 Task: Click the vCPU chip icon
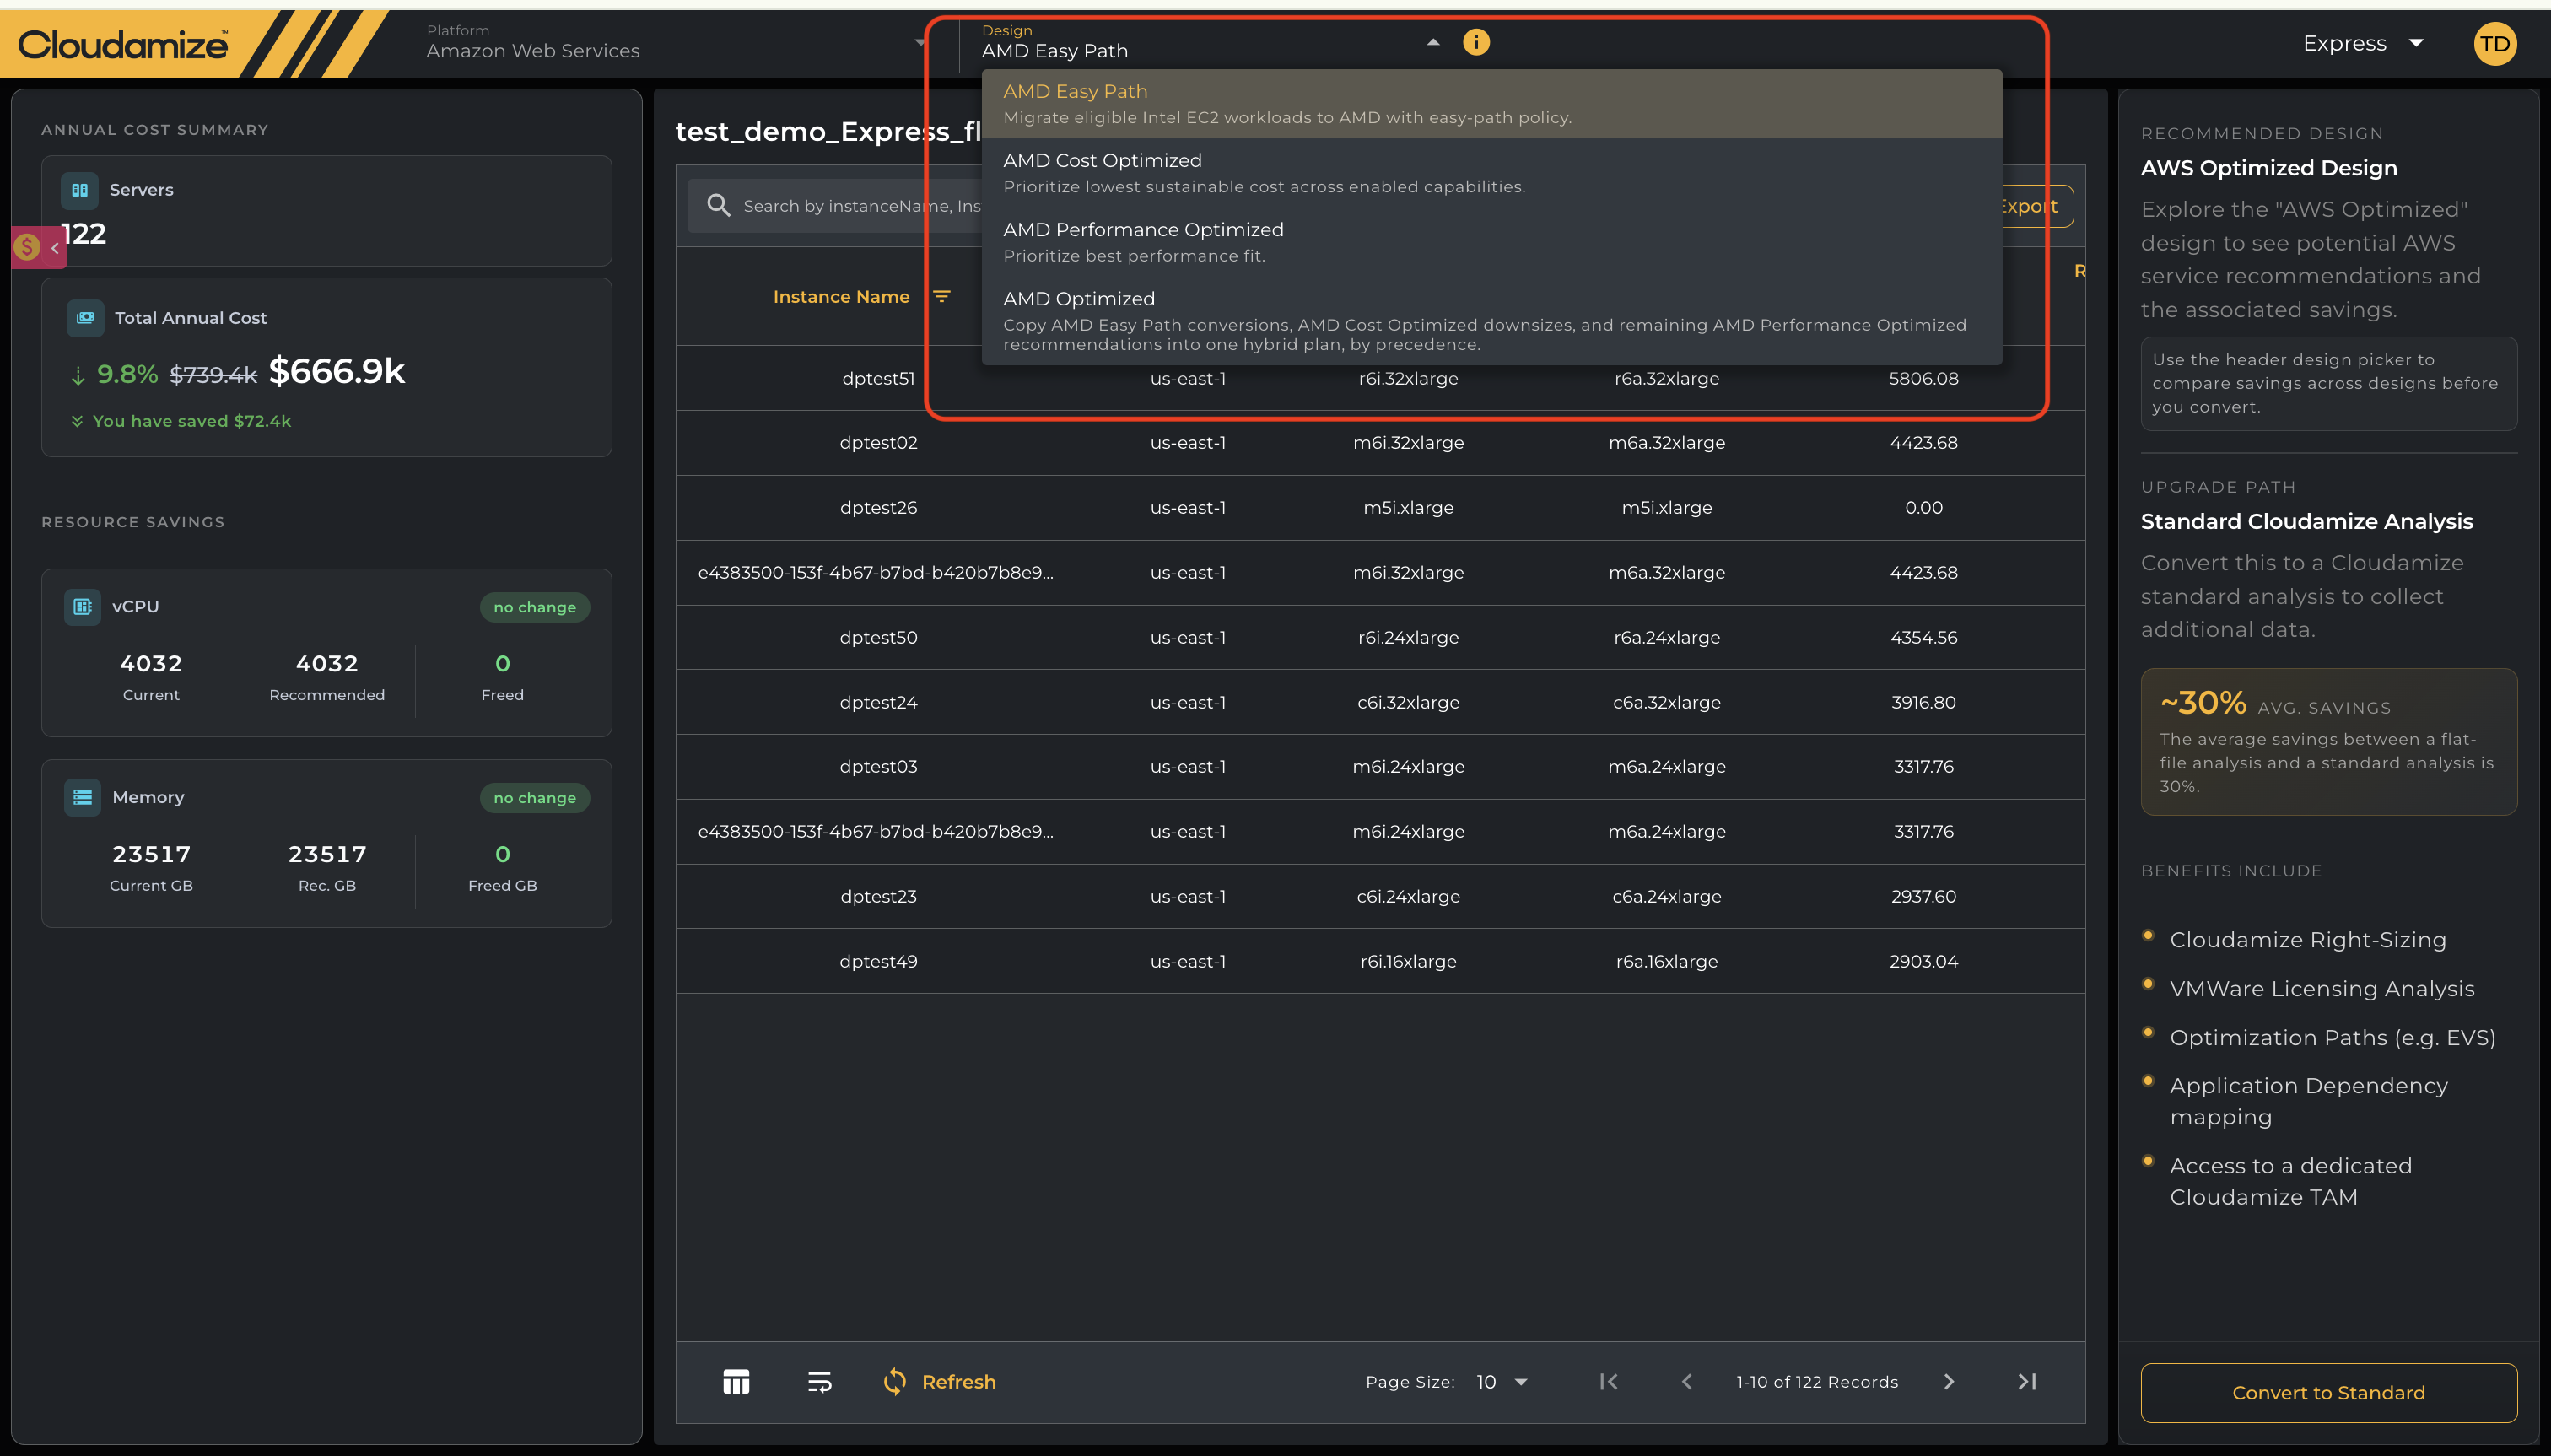point(82,606)
